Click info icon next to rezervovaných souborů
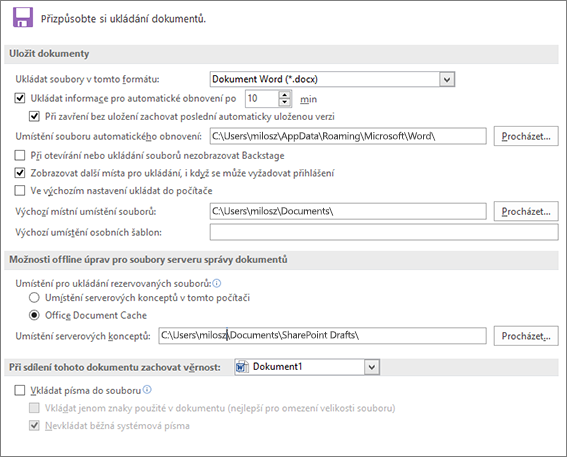This screenshot has width=567, height=457. pos(217,283)
